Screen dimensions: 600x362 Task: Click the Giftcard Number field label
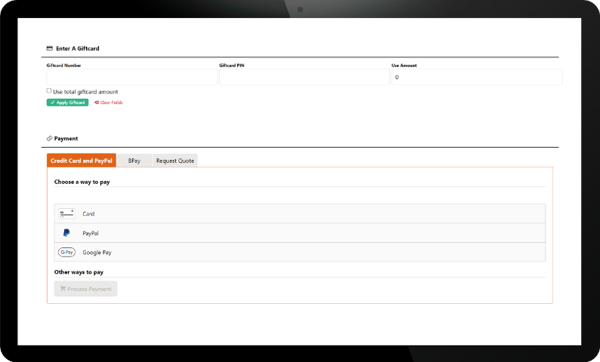point(64,65)
